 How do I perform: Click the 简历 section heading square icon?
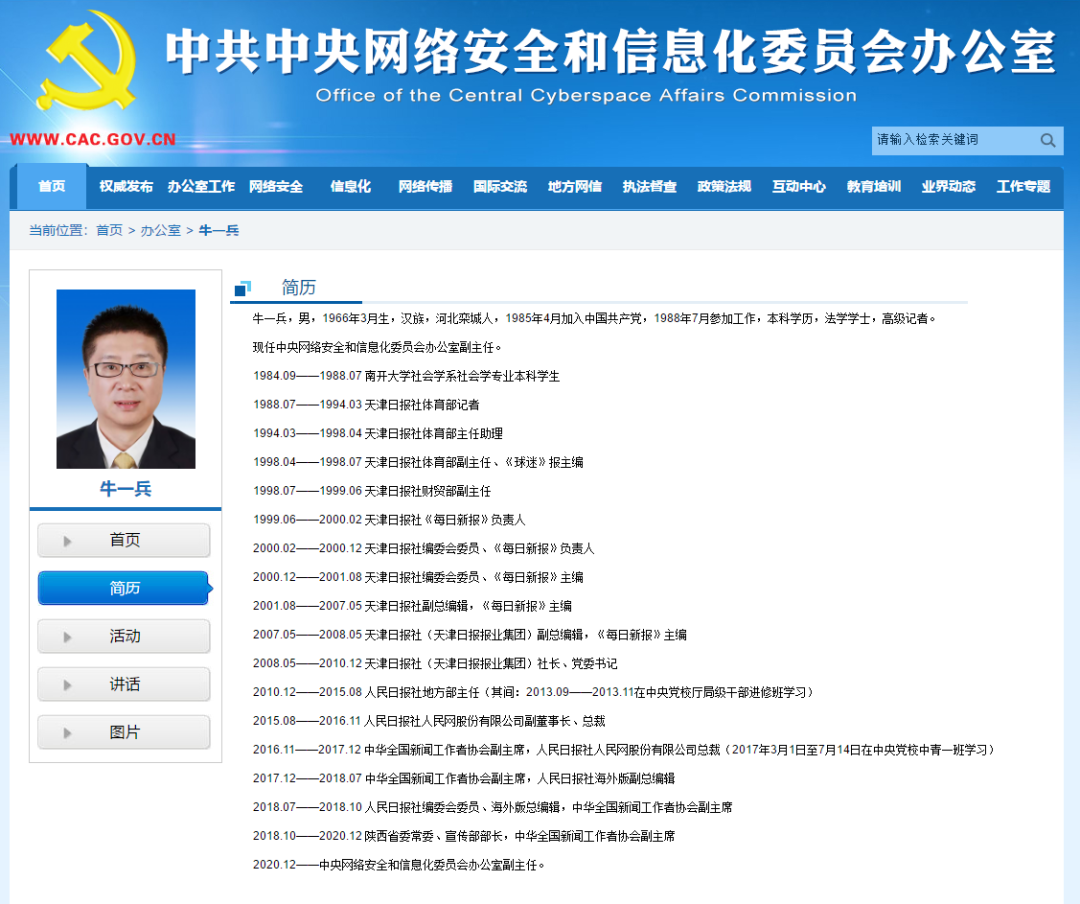[242, 288]
